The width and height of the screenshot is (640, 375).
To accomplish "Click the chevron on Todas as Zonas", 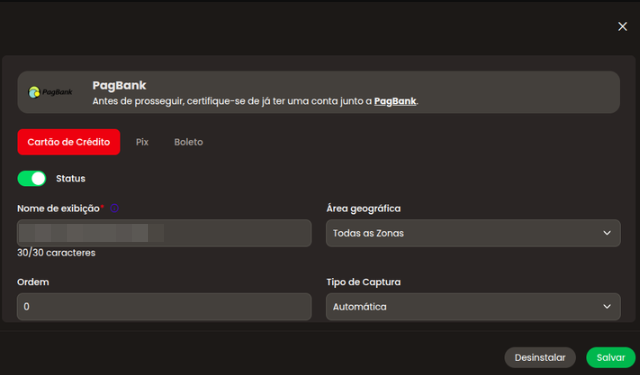I will (607, 233).
